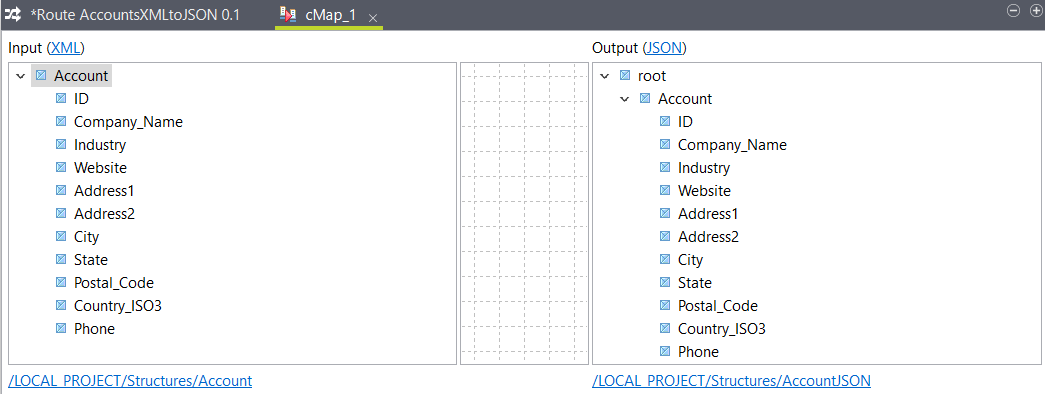Select the input Industry label
1045x394 pixels.
100,145
